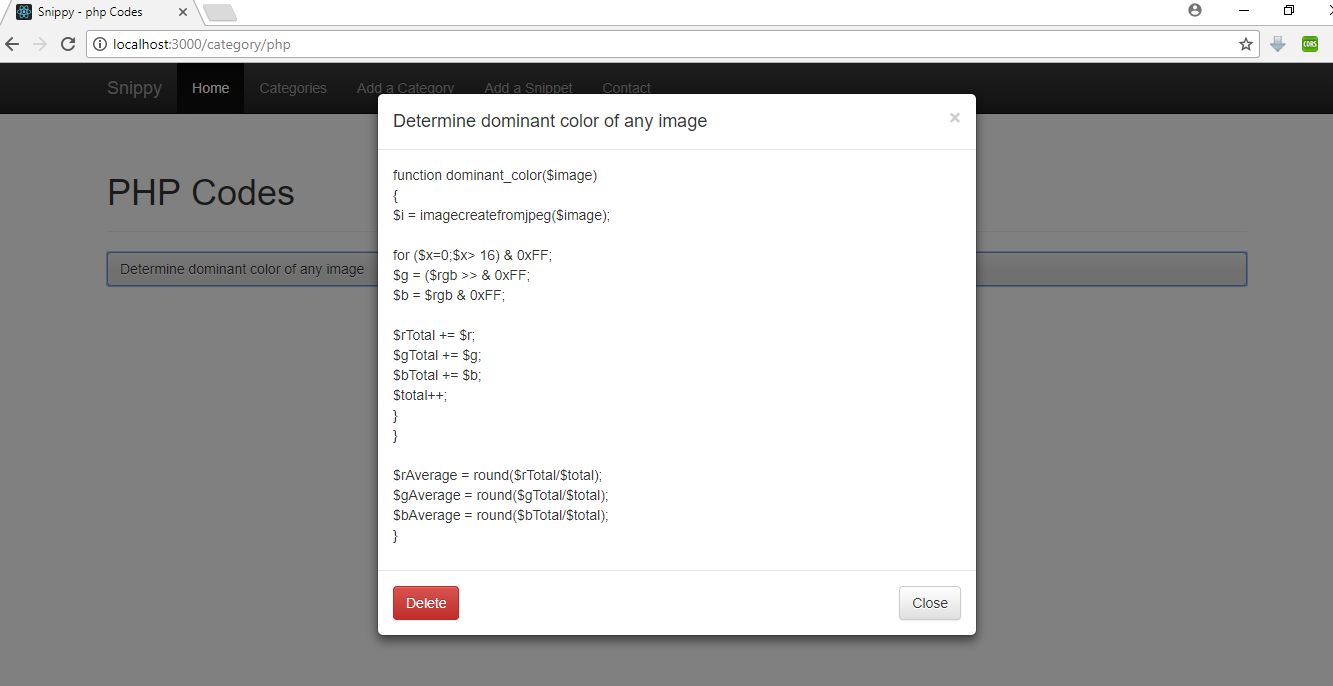This screenshot has height=686, width=1333.
Task: Reload the page with refresh icon
Action: [x=68, y=44]
